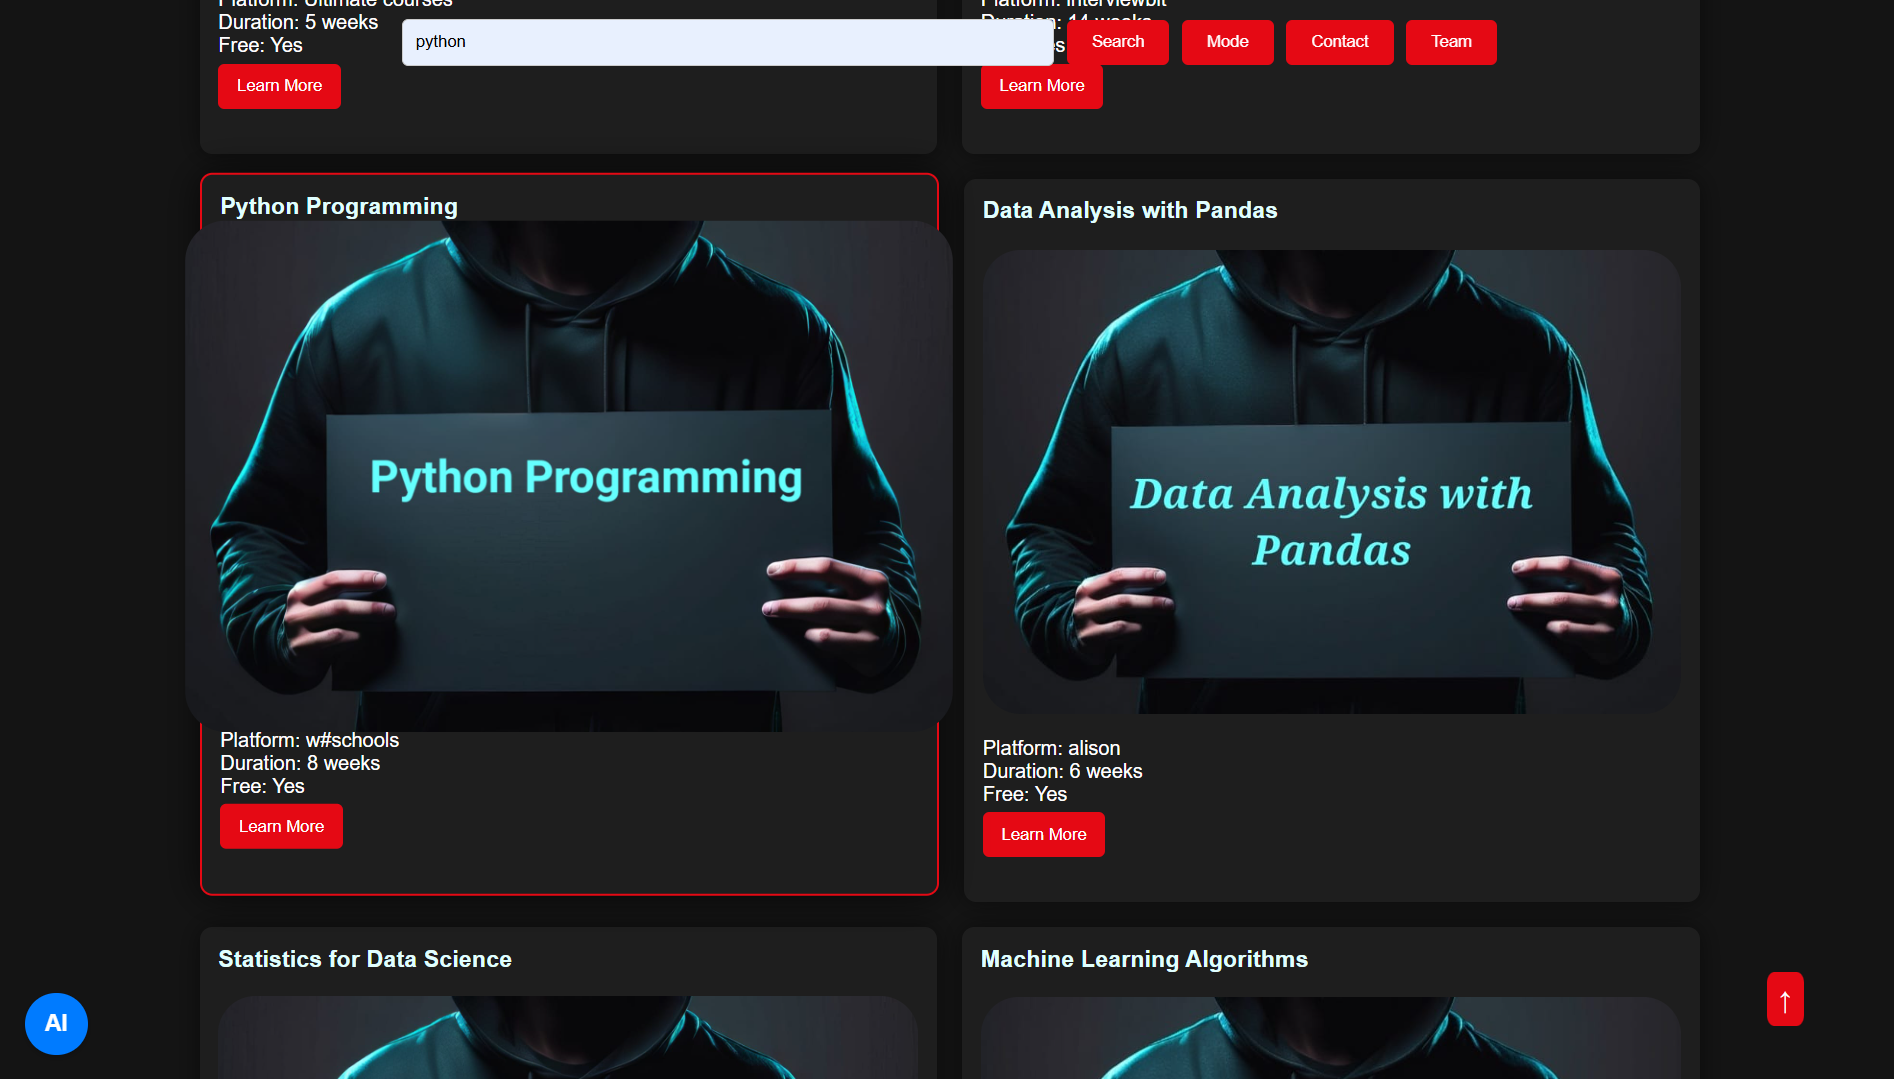Click the Machine Learning Algorithms thumbnail
This screenshot has height=1079, width=1894.
click(x=1331, y=1037)
